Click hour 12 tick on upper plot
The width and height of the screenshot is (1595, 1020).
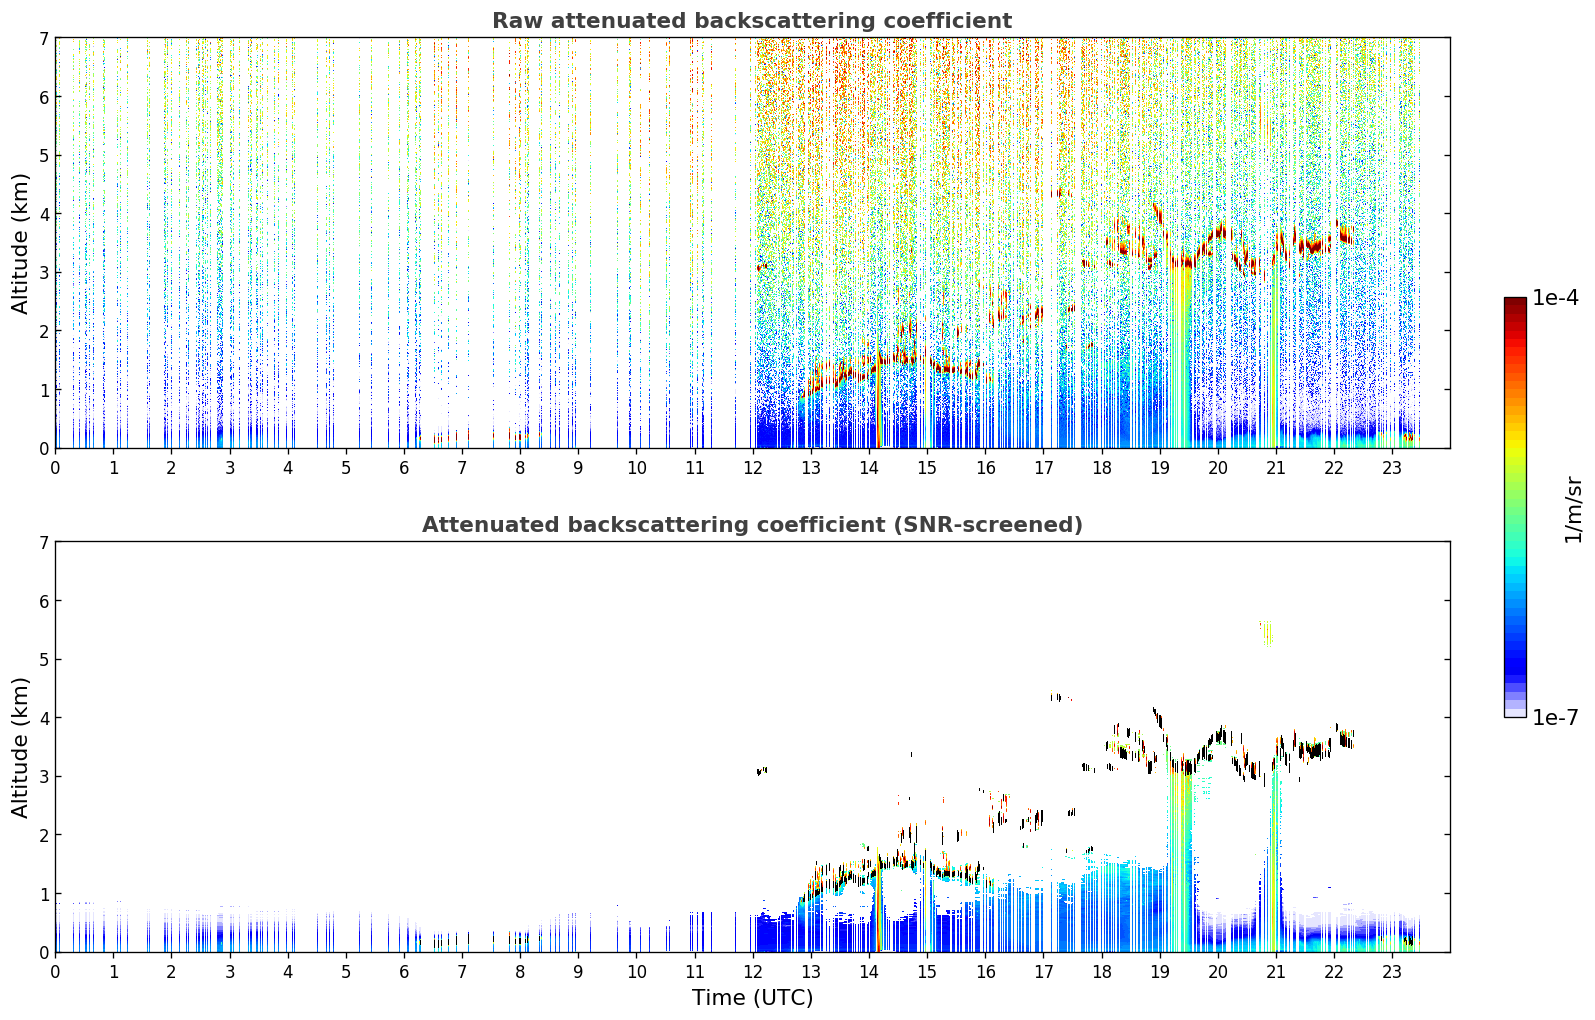click(752, 467)
